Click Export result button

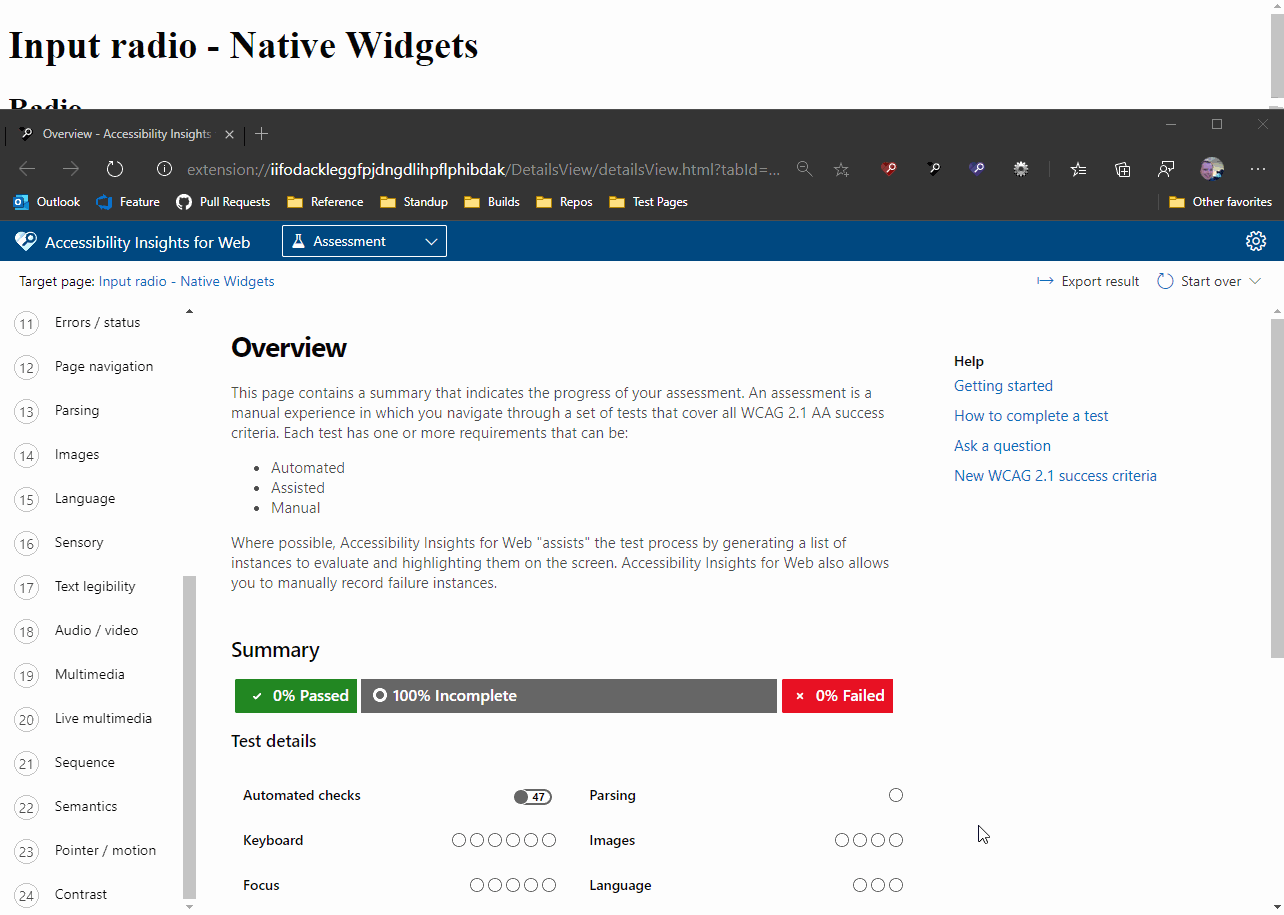(x=1088, y=281)
